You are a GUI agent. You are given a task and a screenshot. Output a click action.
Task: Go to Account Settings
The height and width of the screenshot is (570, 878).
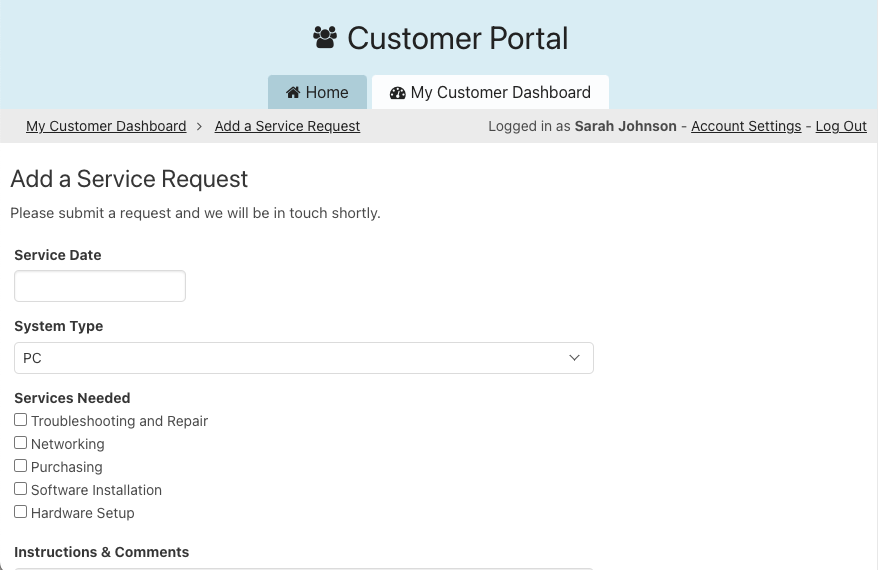click(x=746, y=126)
